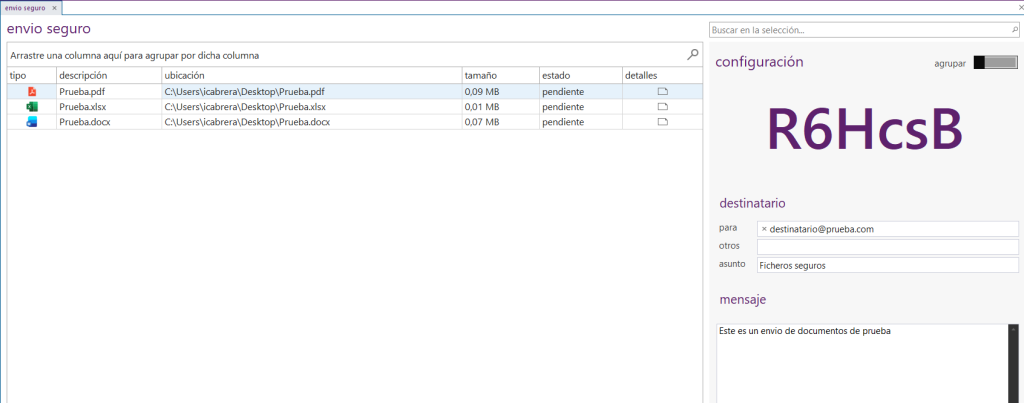This screenshot has height=403, width=1024.
Task: Click path C:\Users\icabrera\Desktop\Prueba.xlsx
Action: tap(245, 106)
